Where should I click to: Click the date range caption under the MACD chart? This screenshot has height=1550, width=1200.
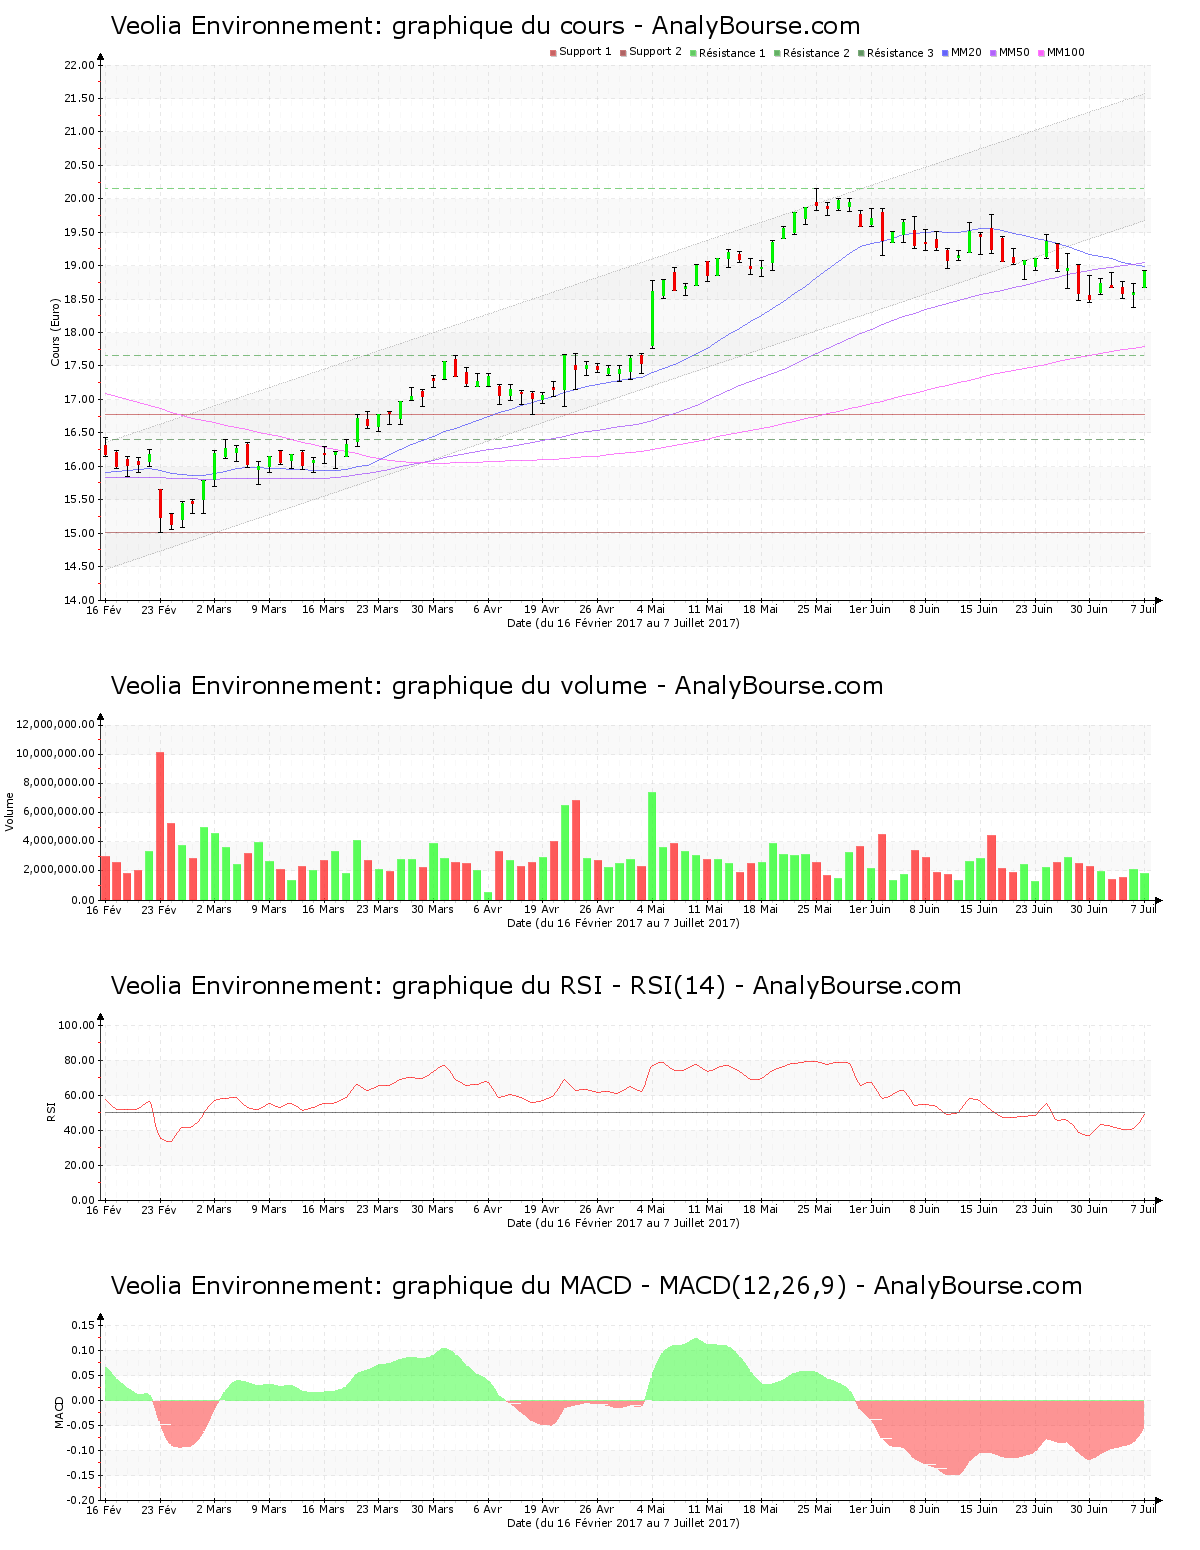point(623,1523)
